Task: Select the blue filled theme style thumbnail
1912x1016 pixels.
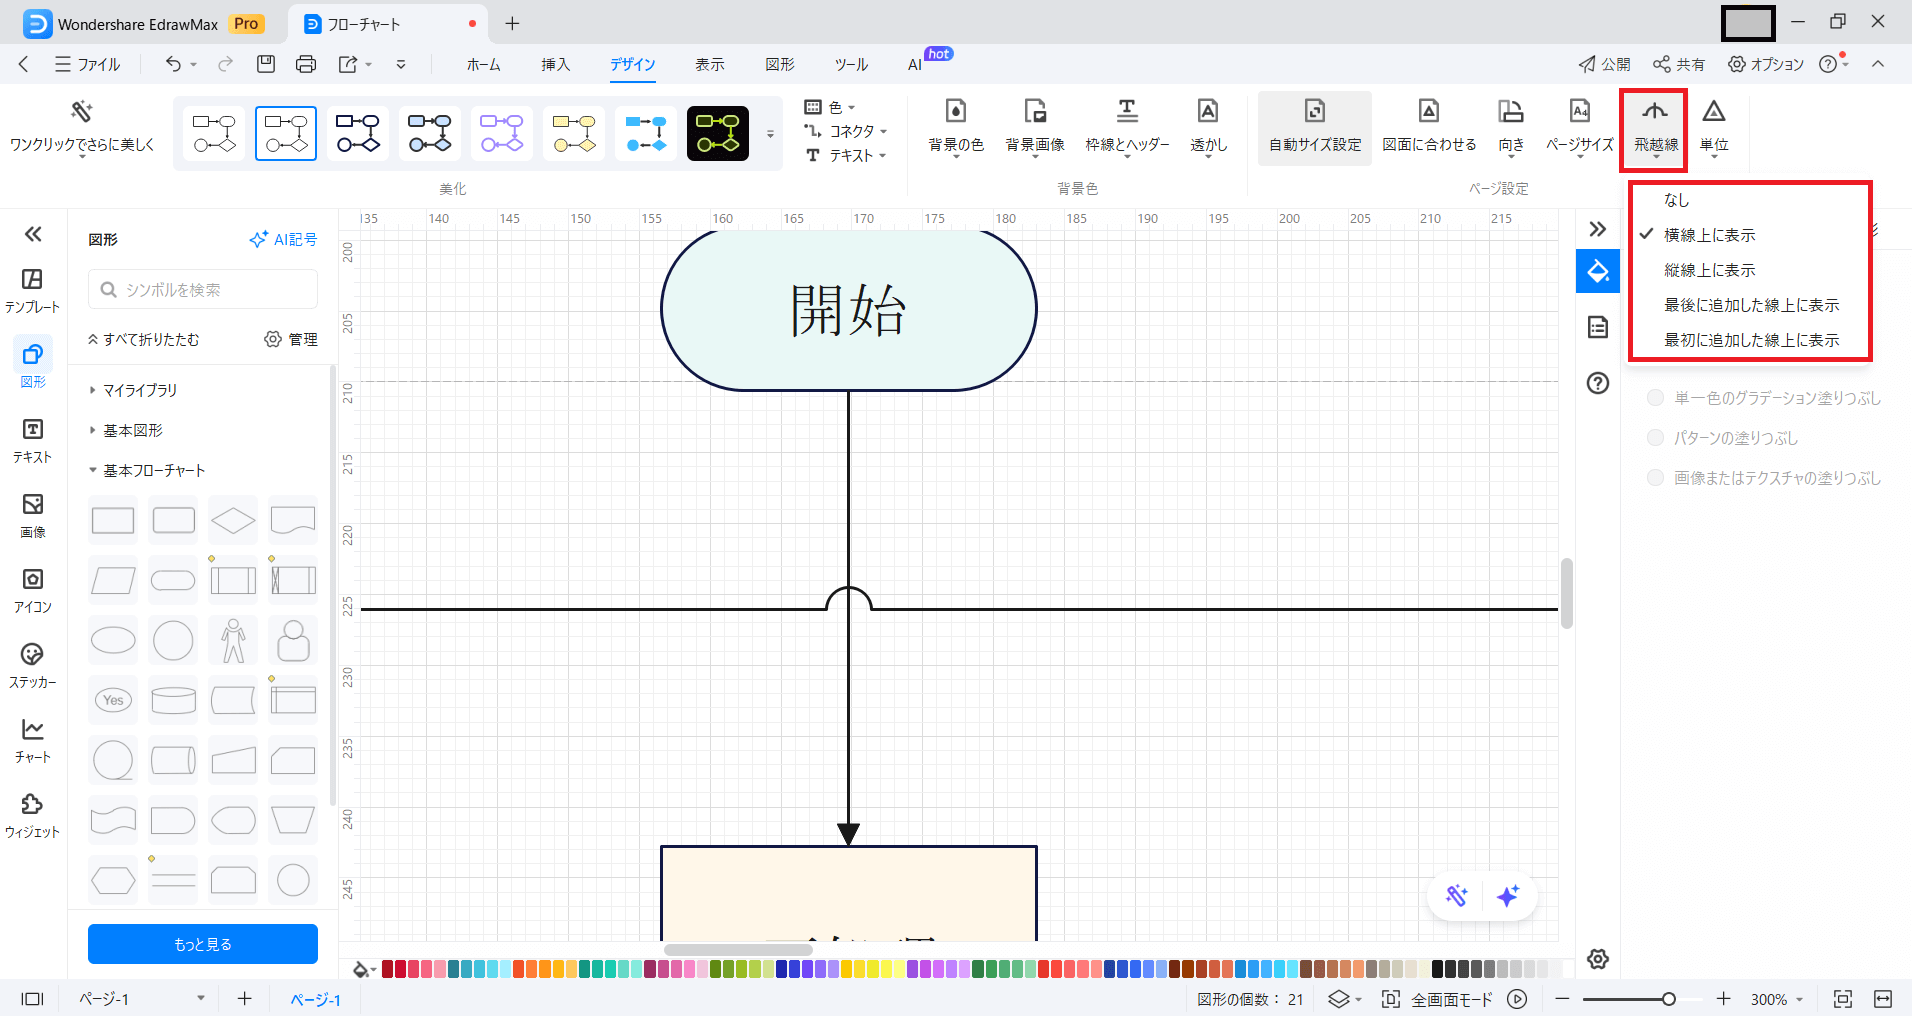Action: click(x=646, y=133)
